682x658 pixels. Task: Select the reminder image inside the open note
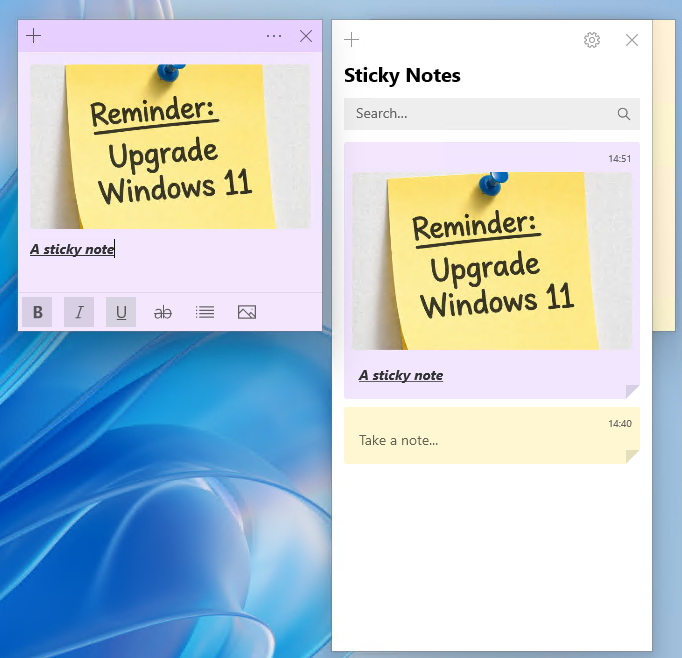170,147
